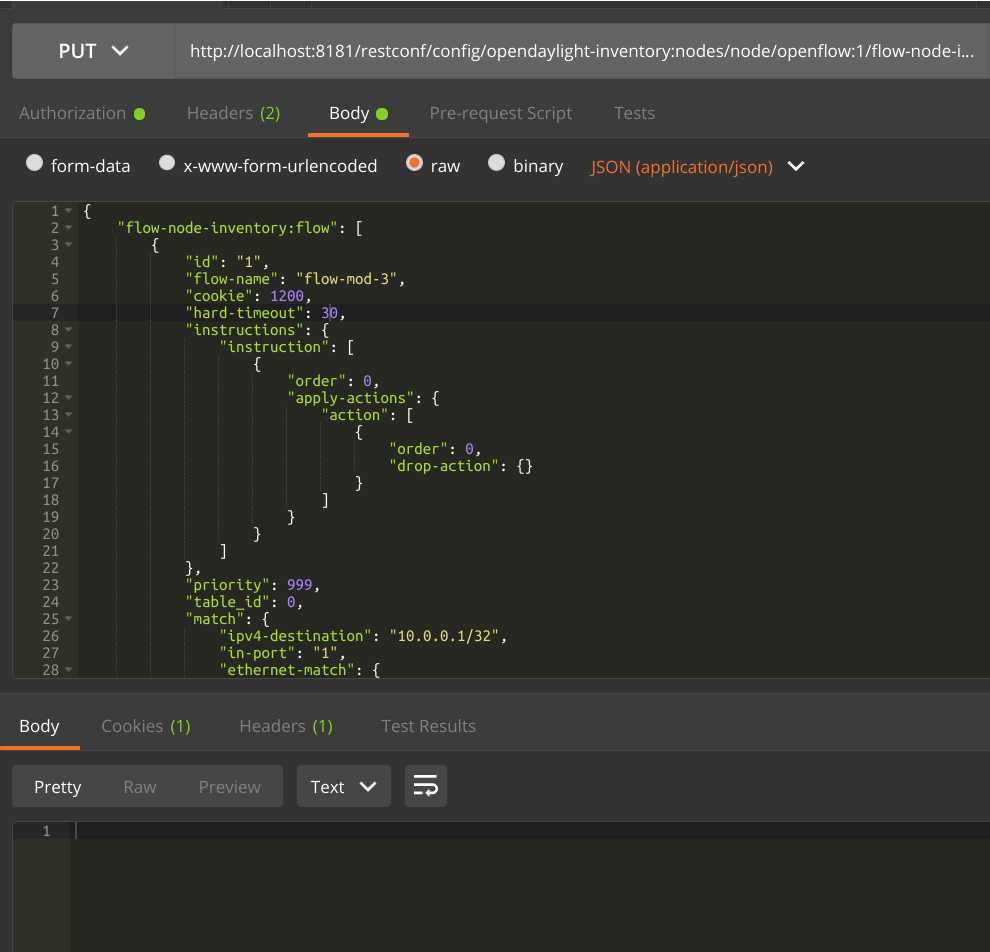Toggle the line wrap icon
The width and height of the screenshot is (990, 952).
pos(426,787)
